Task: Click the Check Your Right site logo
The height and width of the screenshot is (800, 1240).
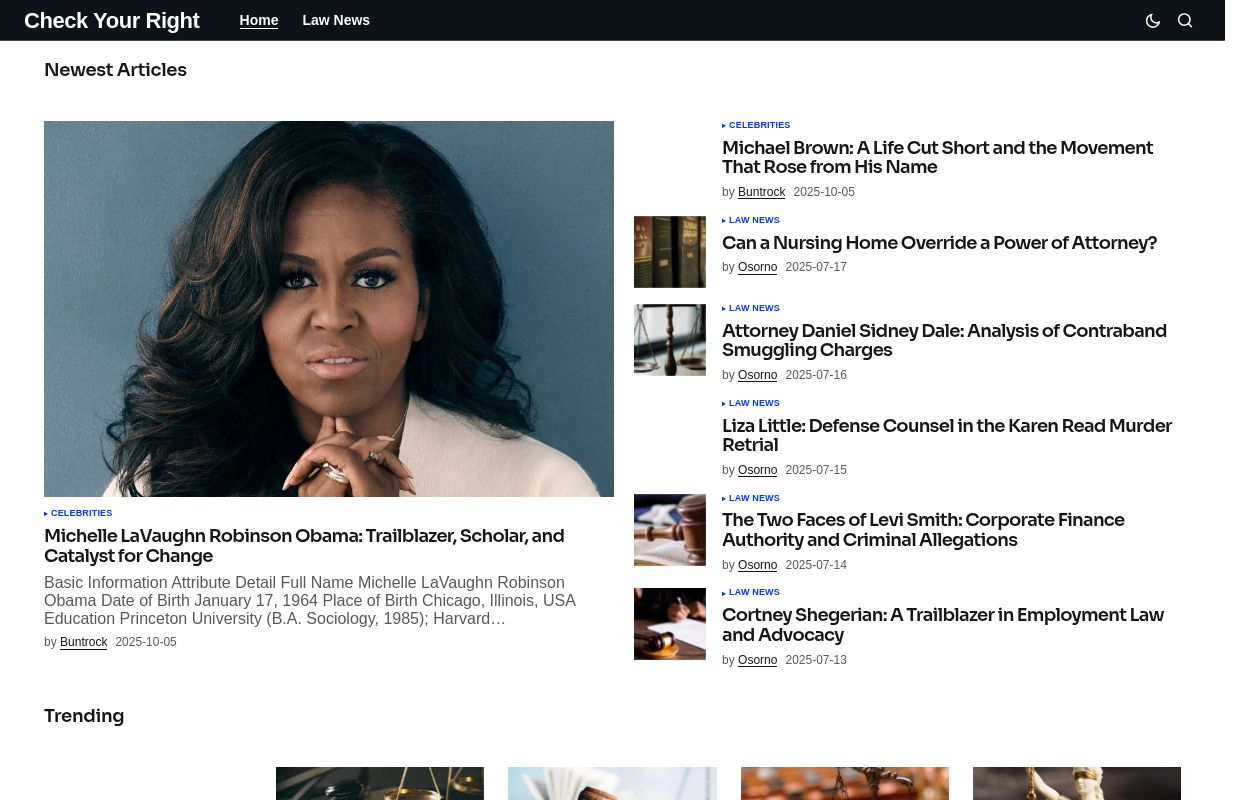Action: tap(112, 21)
